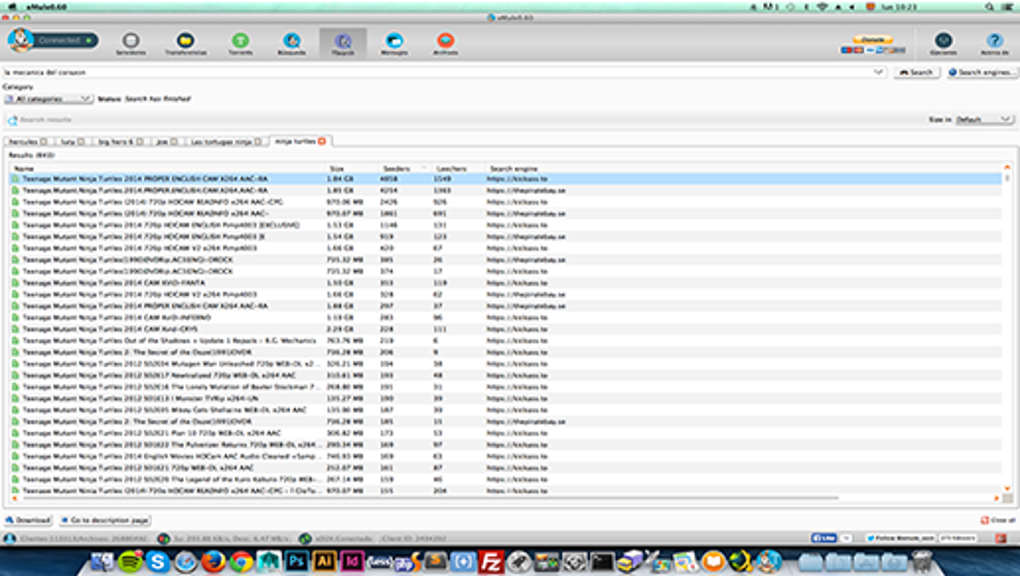Click Go to description page button
Viewport: 1020px width, 576px height.
pos(105,520)
